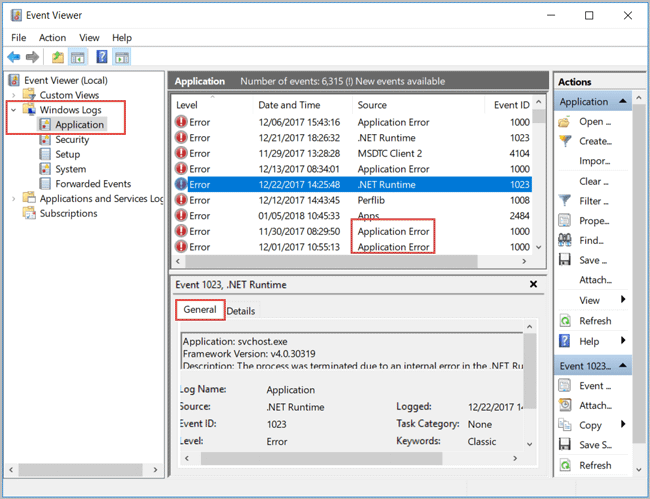Toggle Show/Hide Console Tree toolbar icon
The image size is (650, 499).
(78, 57)
